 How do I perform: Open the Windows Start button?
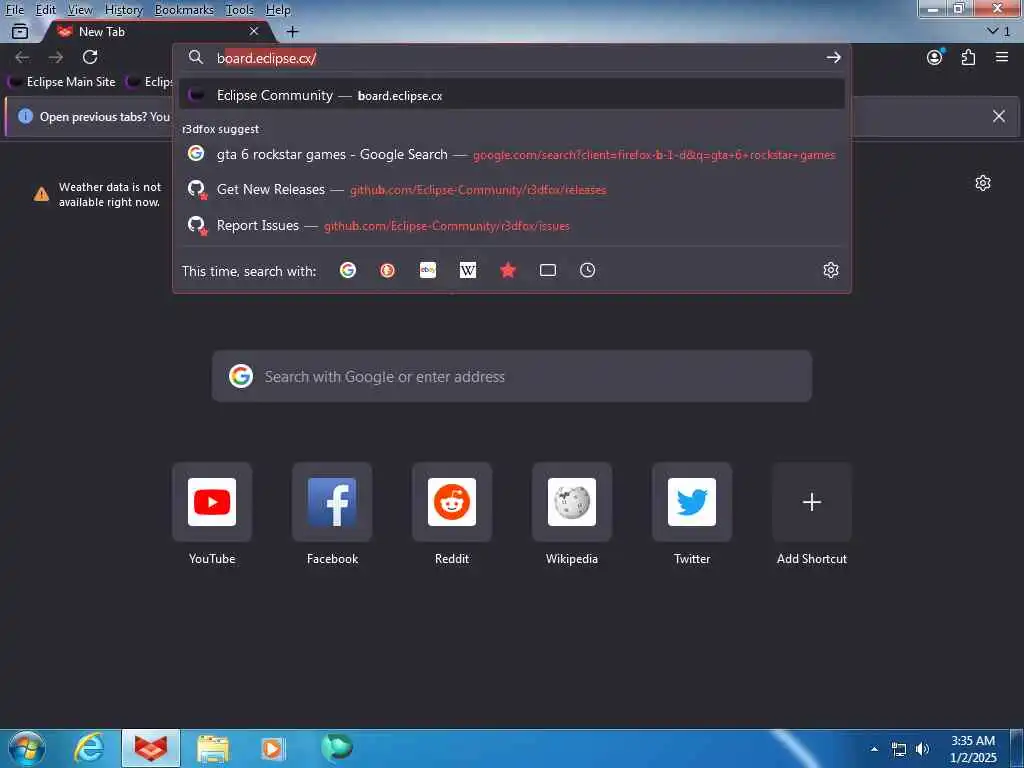click(27, 748)
